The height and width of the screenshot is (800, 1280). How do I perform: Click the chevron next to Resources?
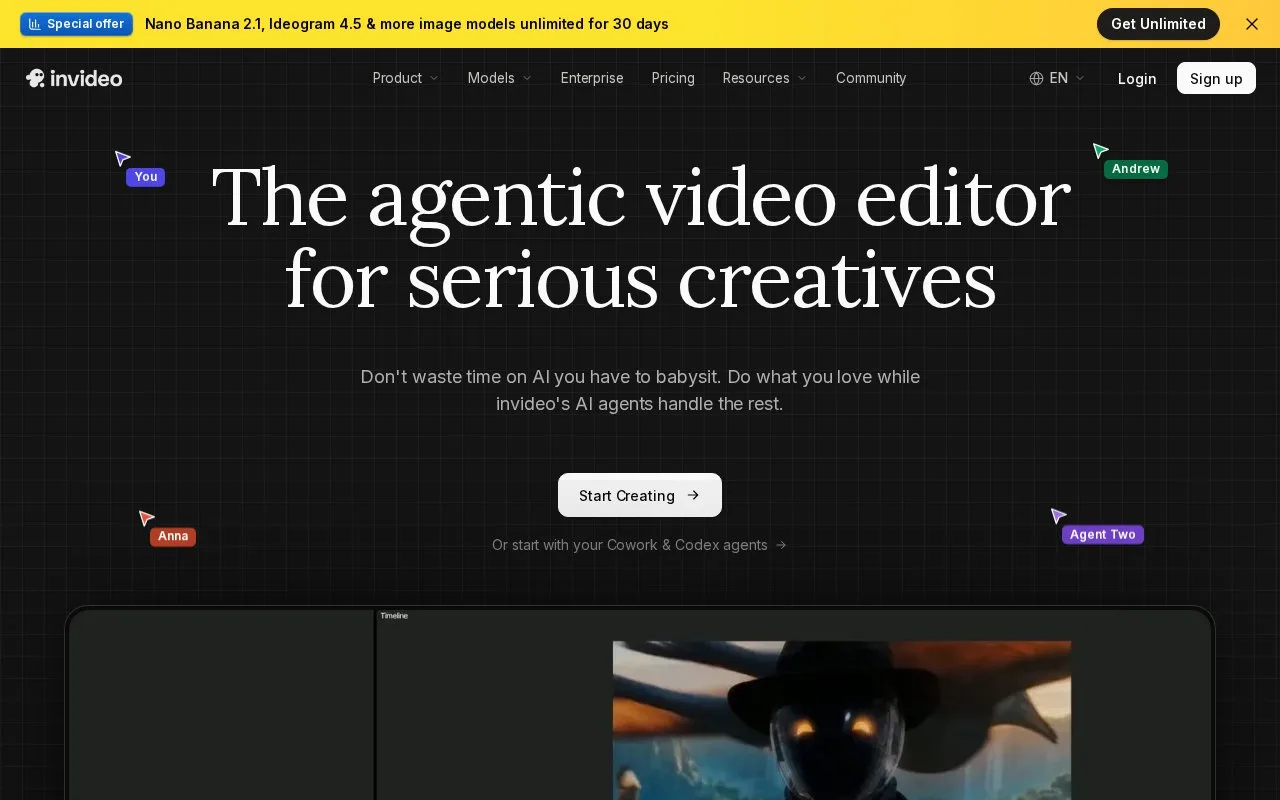click(x=802, y=78)
